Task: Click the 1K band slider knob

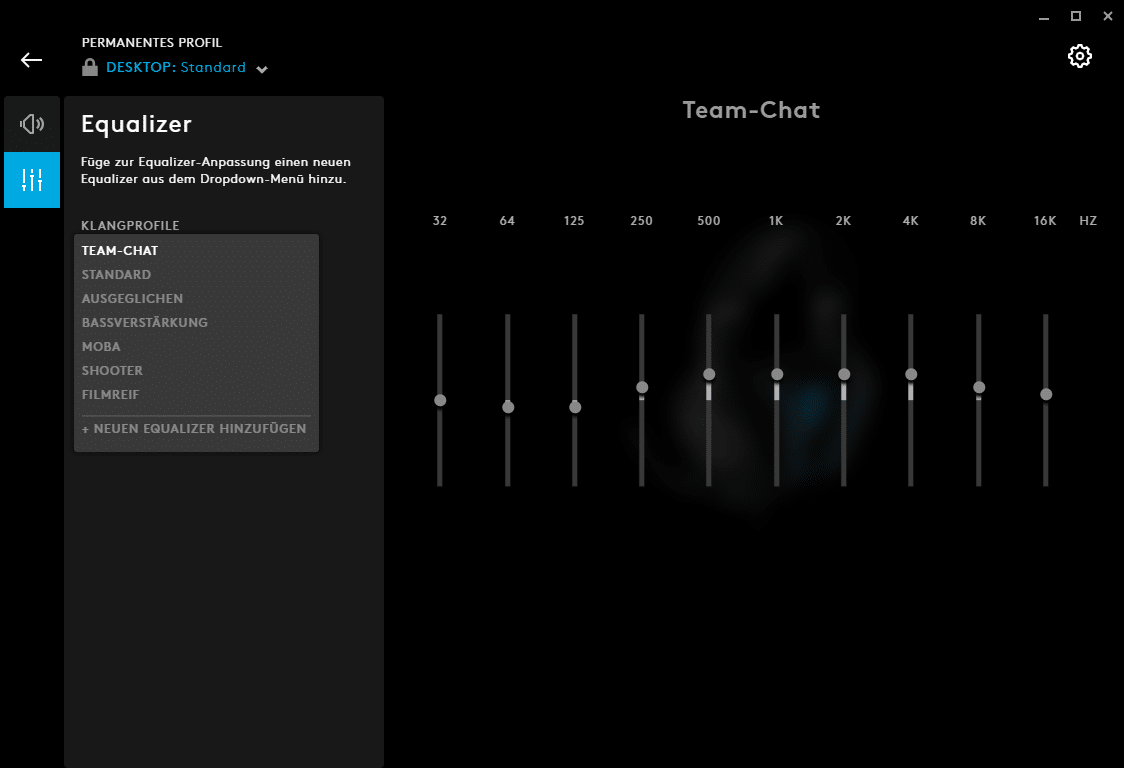Action: tap(777, 374)
